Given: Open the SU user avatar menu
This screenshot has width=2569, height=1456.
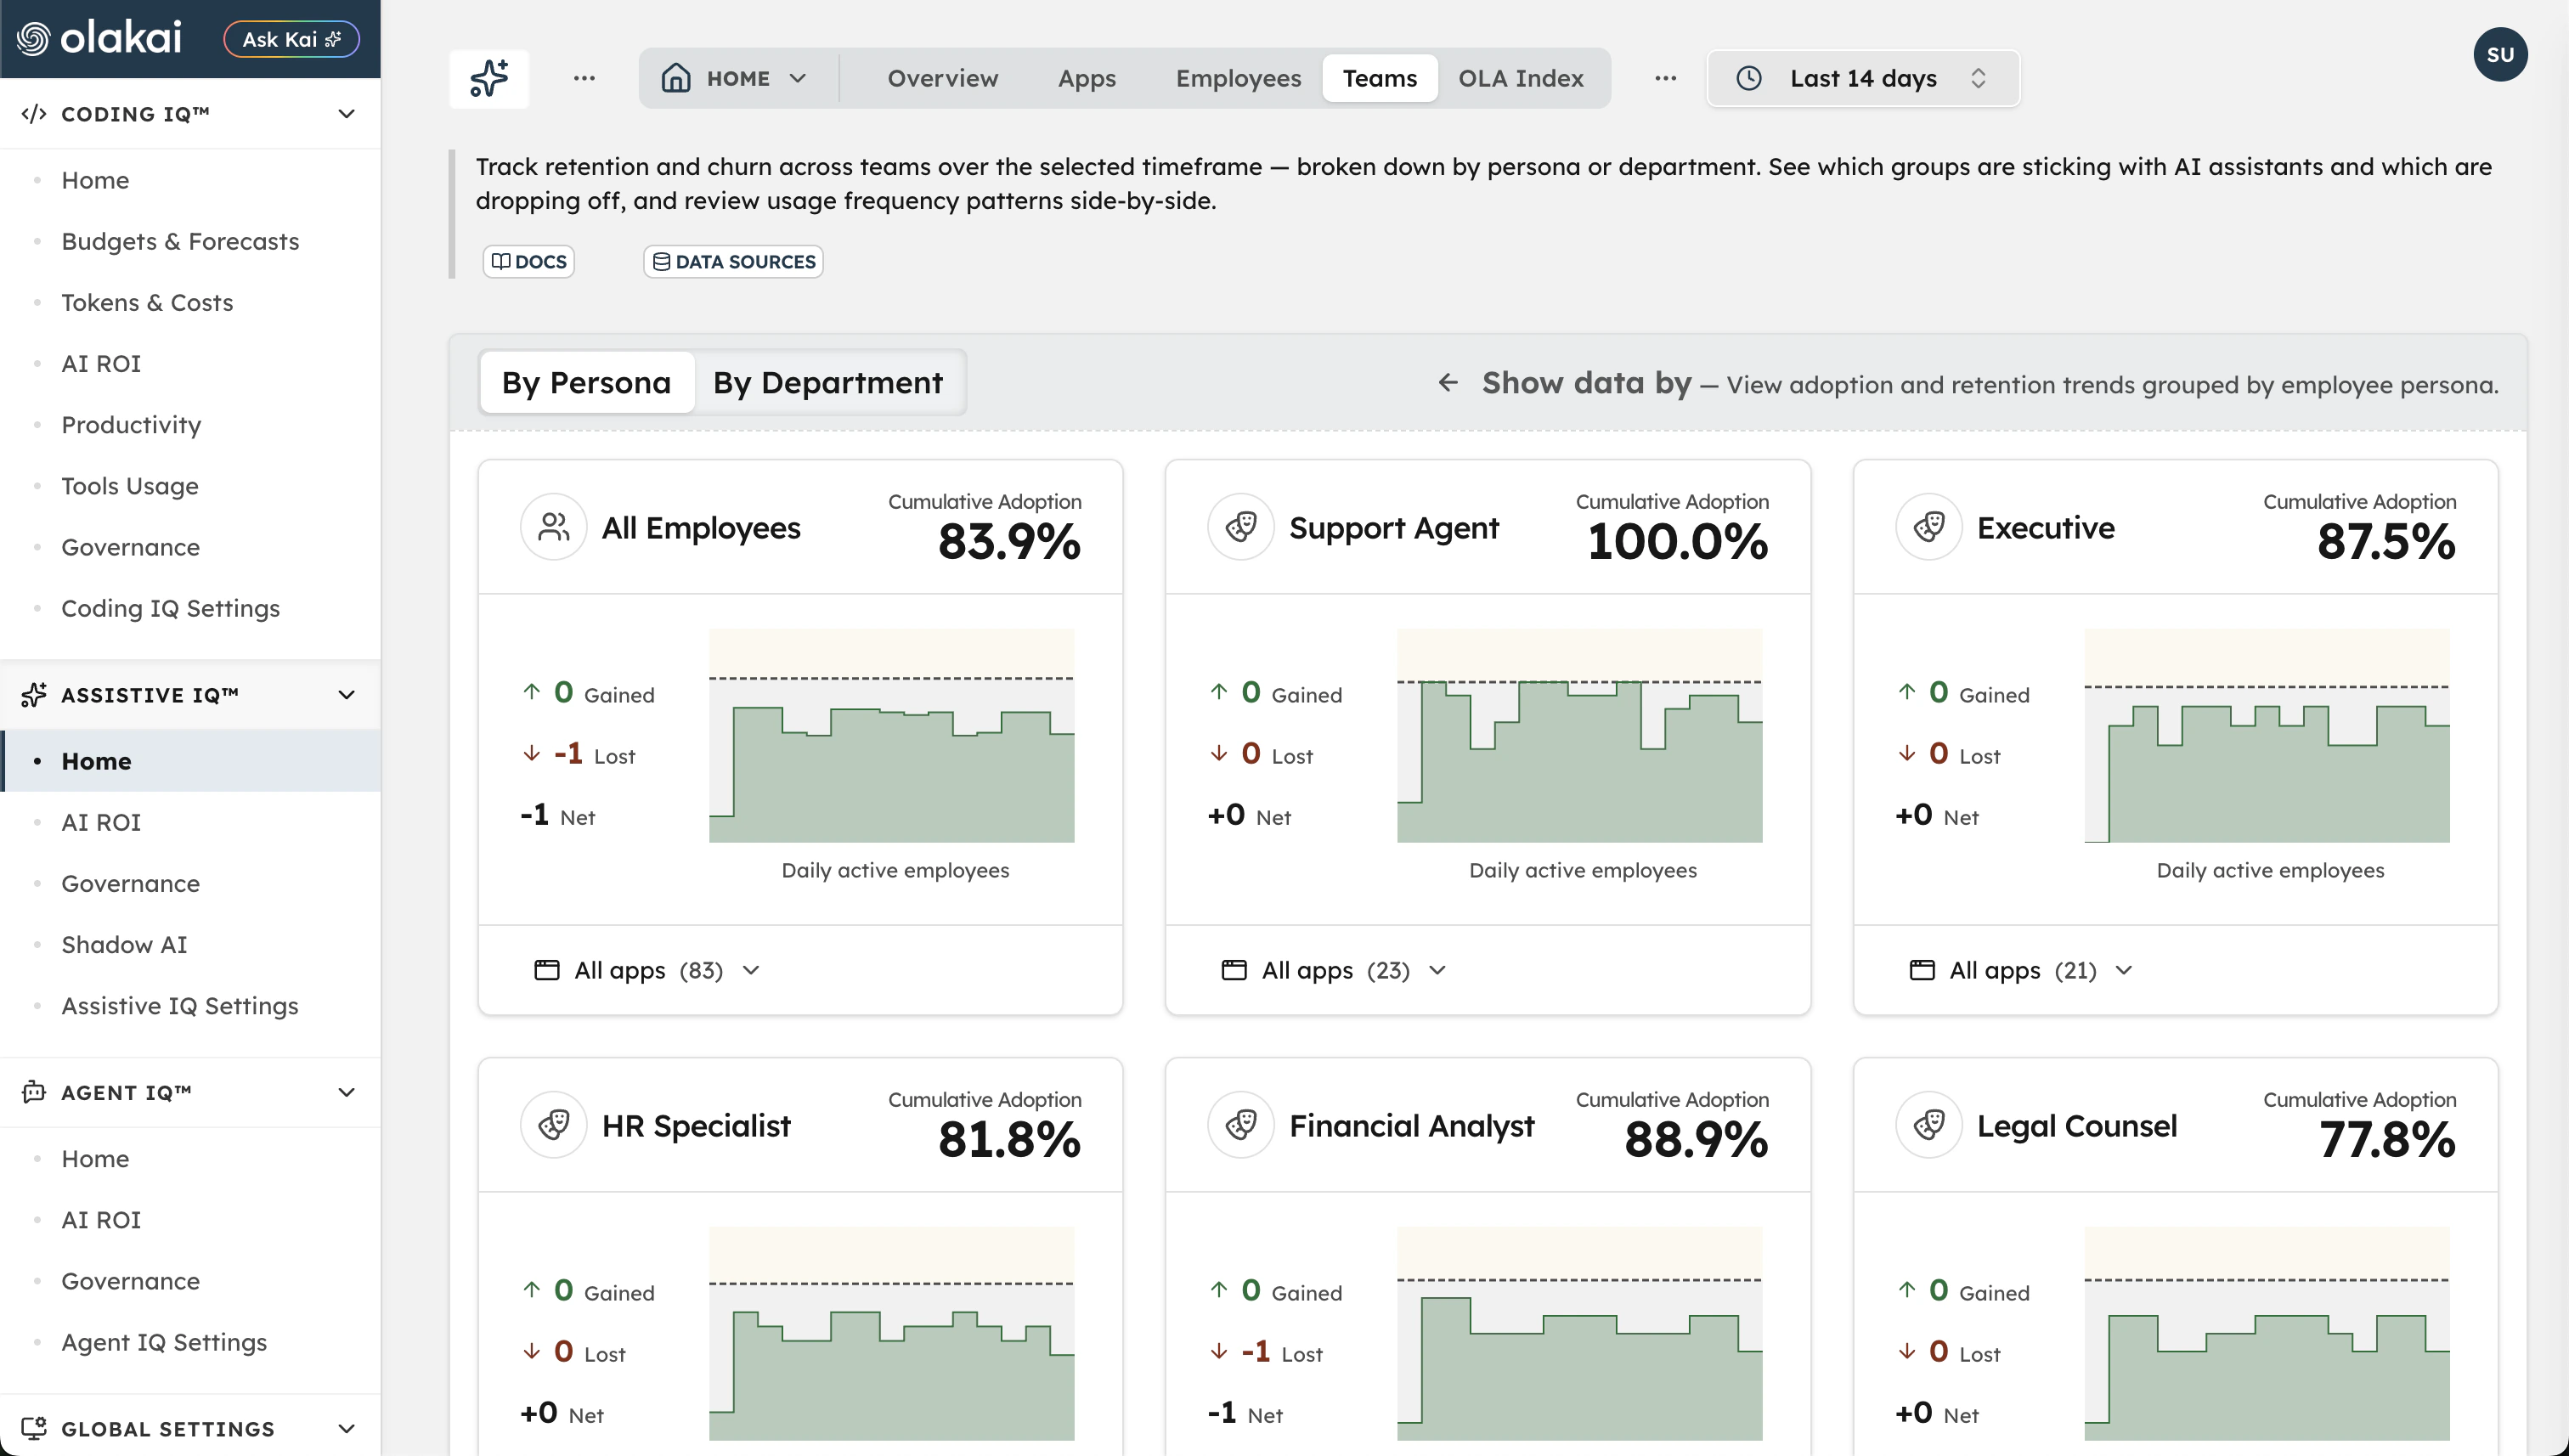Looking at the screenshot, I should coord(2500,54).
